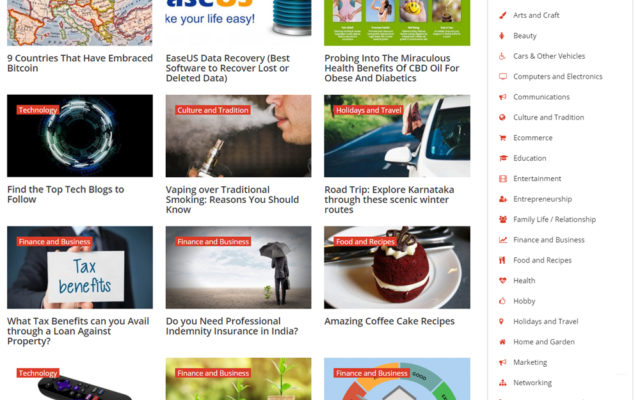Go to the Marketing category

pos(530,362)
